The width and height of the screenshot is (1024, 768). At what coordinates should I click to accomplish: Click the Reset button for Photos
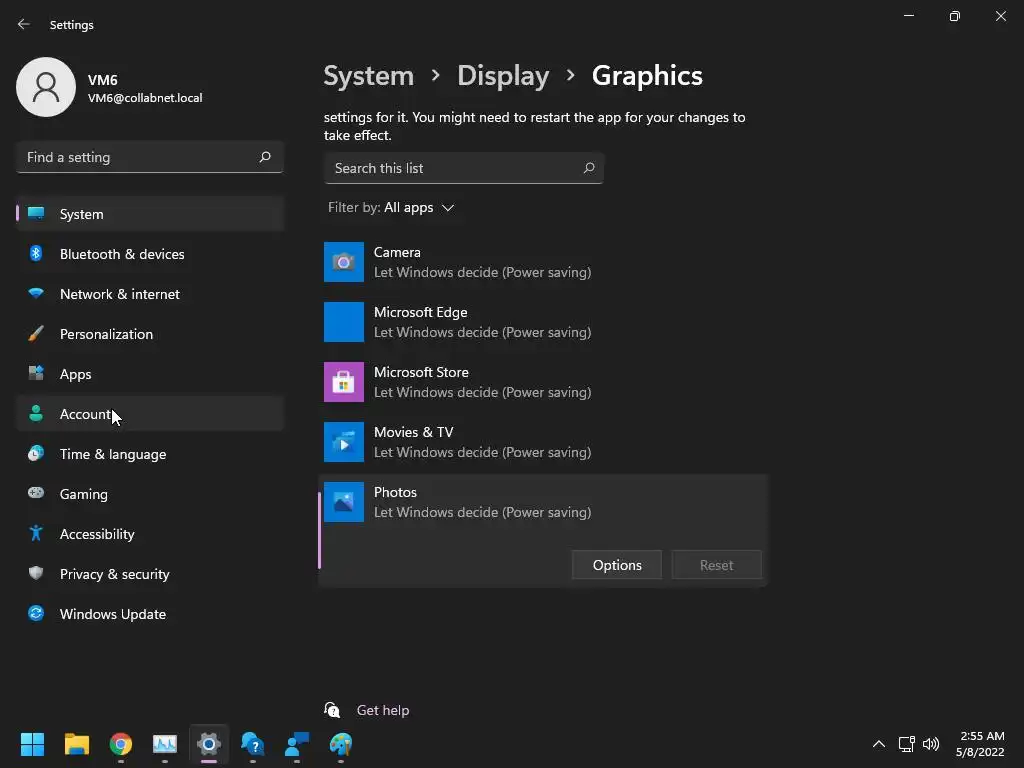[716, 565]
